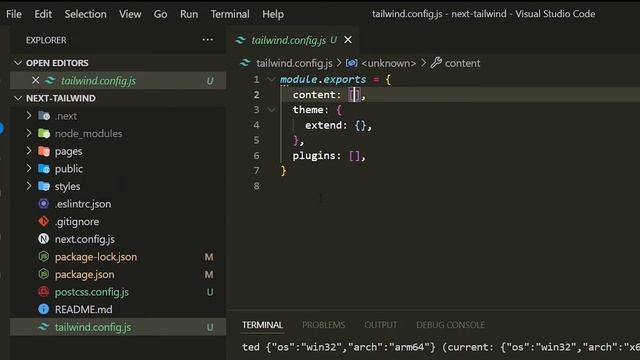Open the File menu
This screenshot has height=360, width=640.
(14, 14)
